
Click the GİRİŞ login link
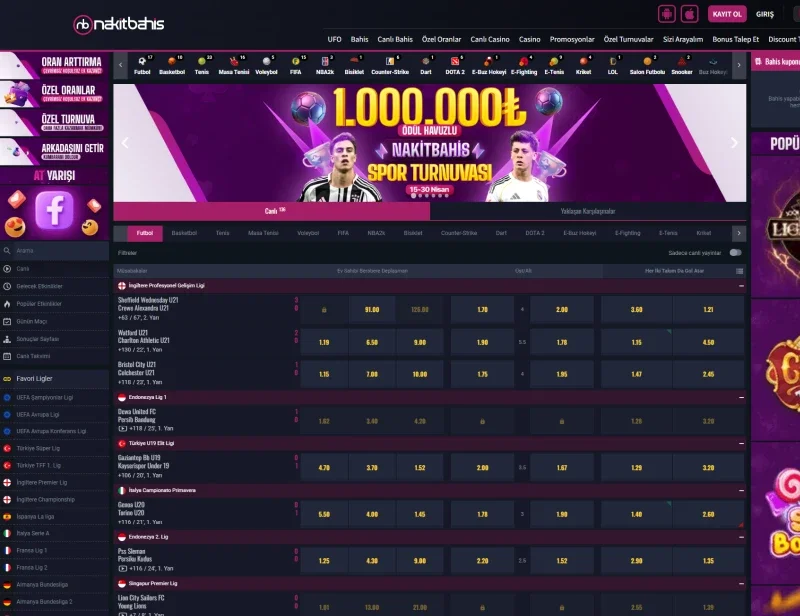tap(765, 14)
